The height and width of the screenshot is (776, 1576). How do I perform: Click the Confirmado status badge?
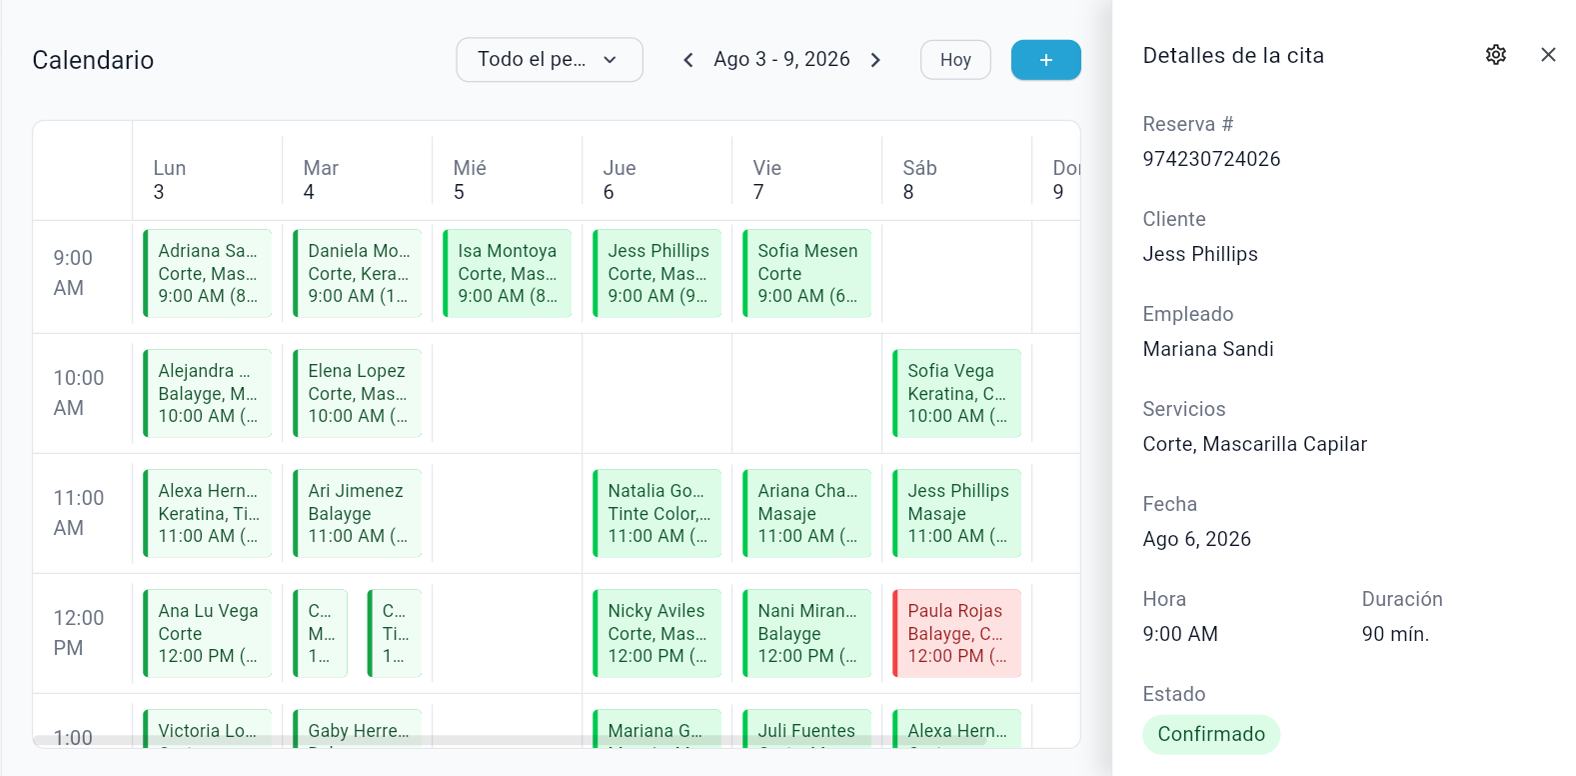click(x=1211, y=734)
